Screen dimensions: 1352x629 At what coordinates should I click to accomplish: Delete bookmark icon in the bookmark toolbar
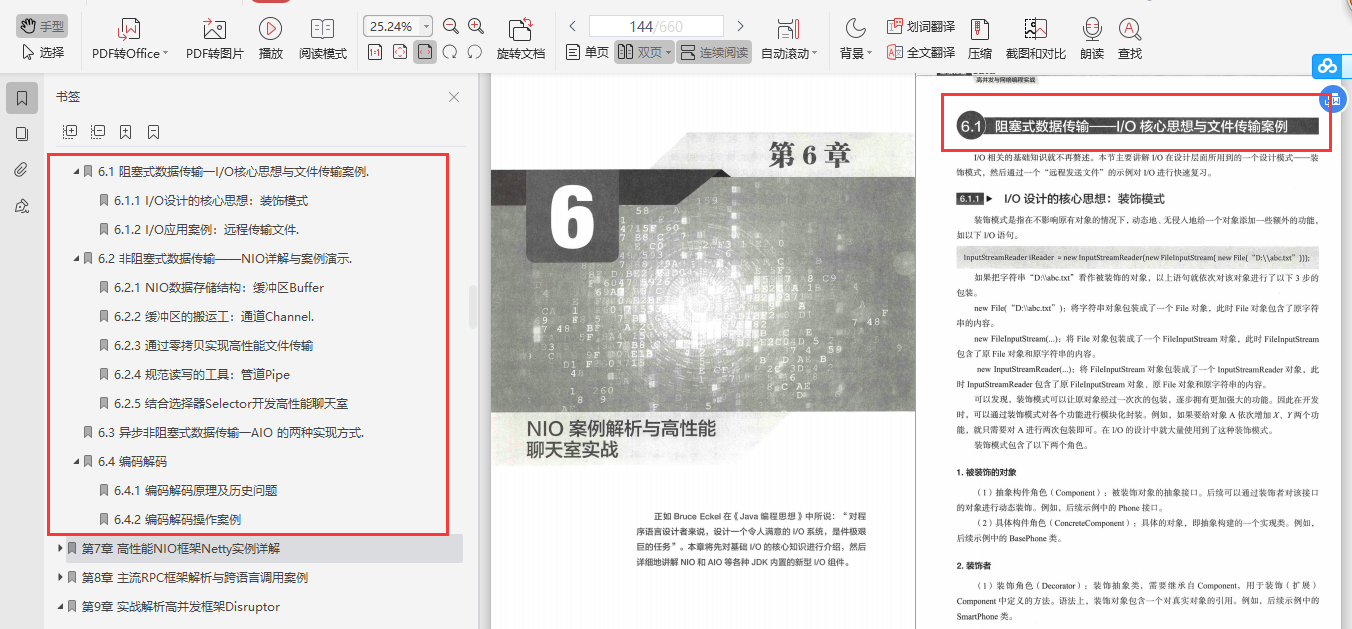154,131
